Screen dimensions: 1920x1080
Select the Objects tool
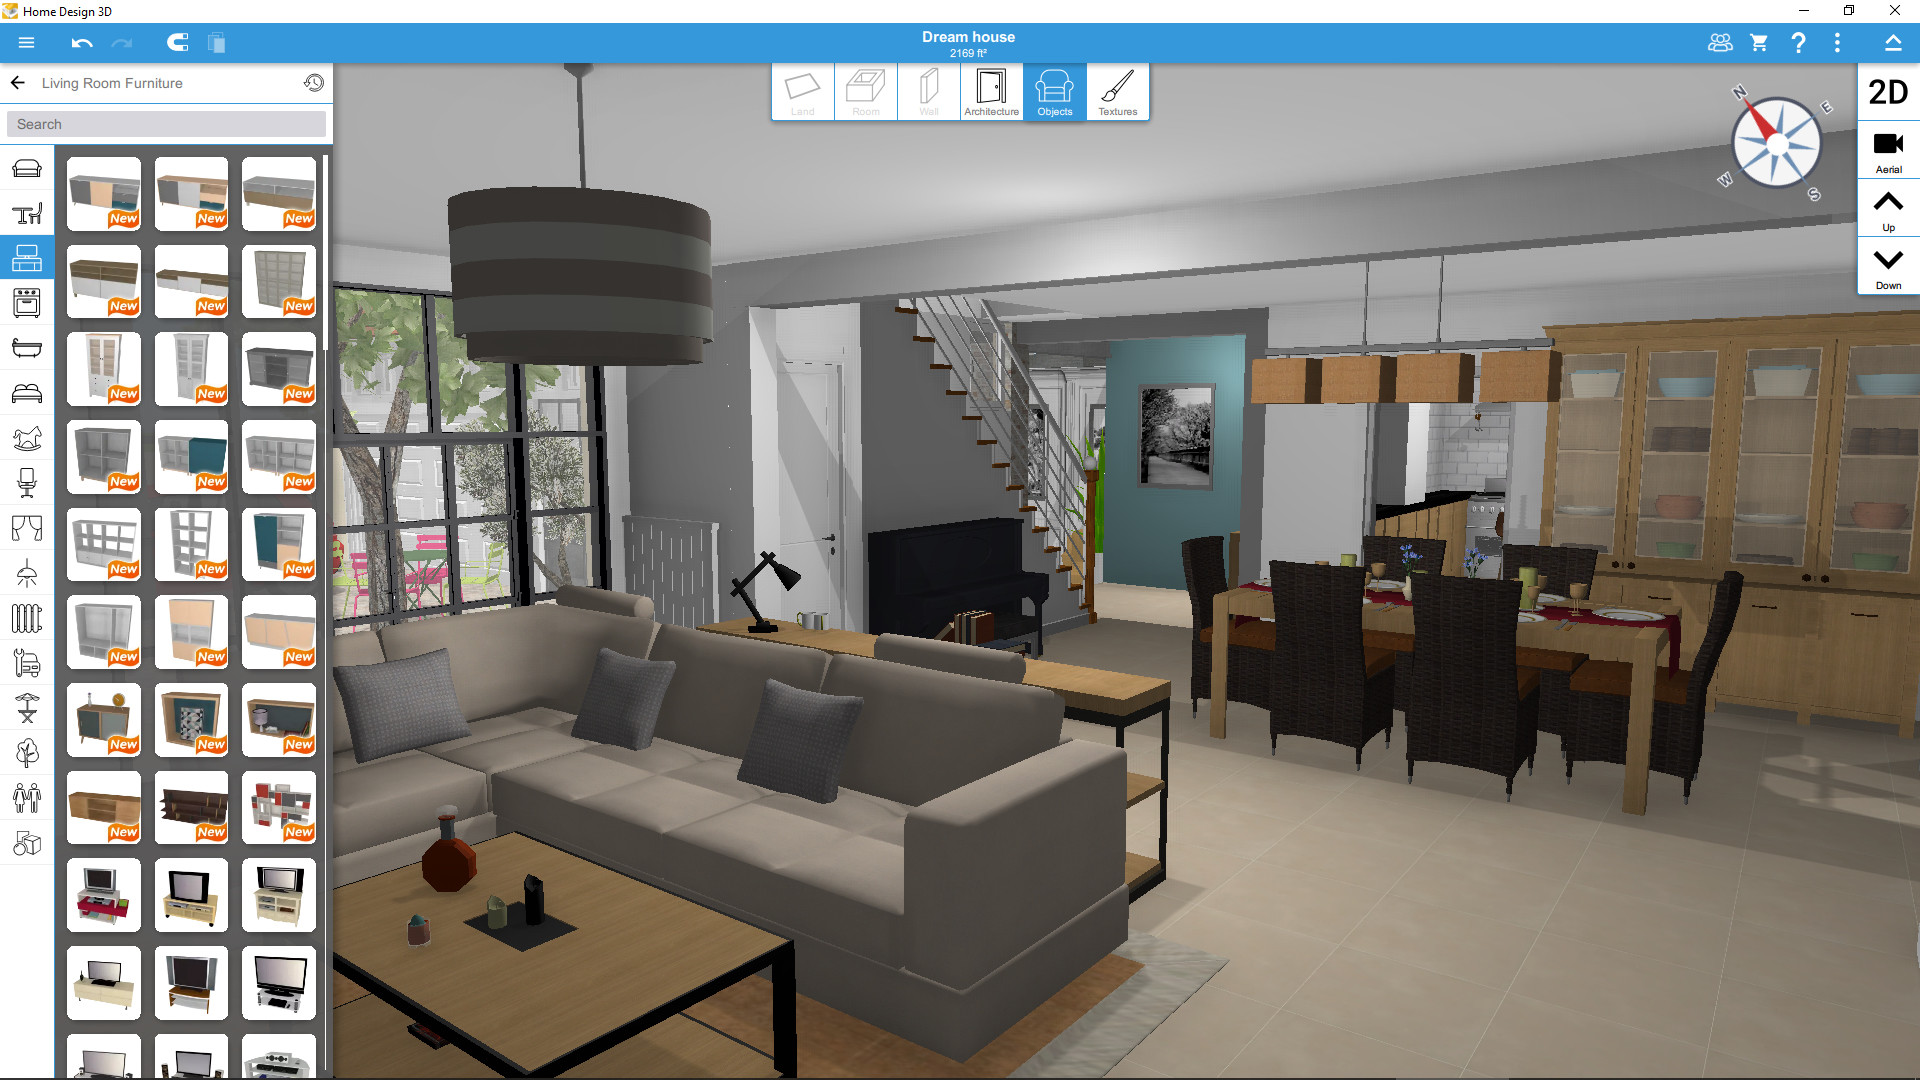pos(1052,92)
